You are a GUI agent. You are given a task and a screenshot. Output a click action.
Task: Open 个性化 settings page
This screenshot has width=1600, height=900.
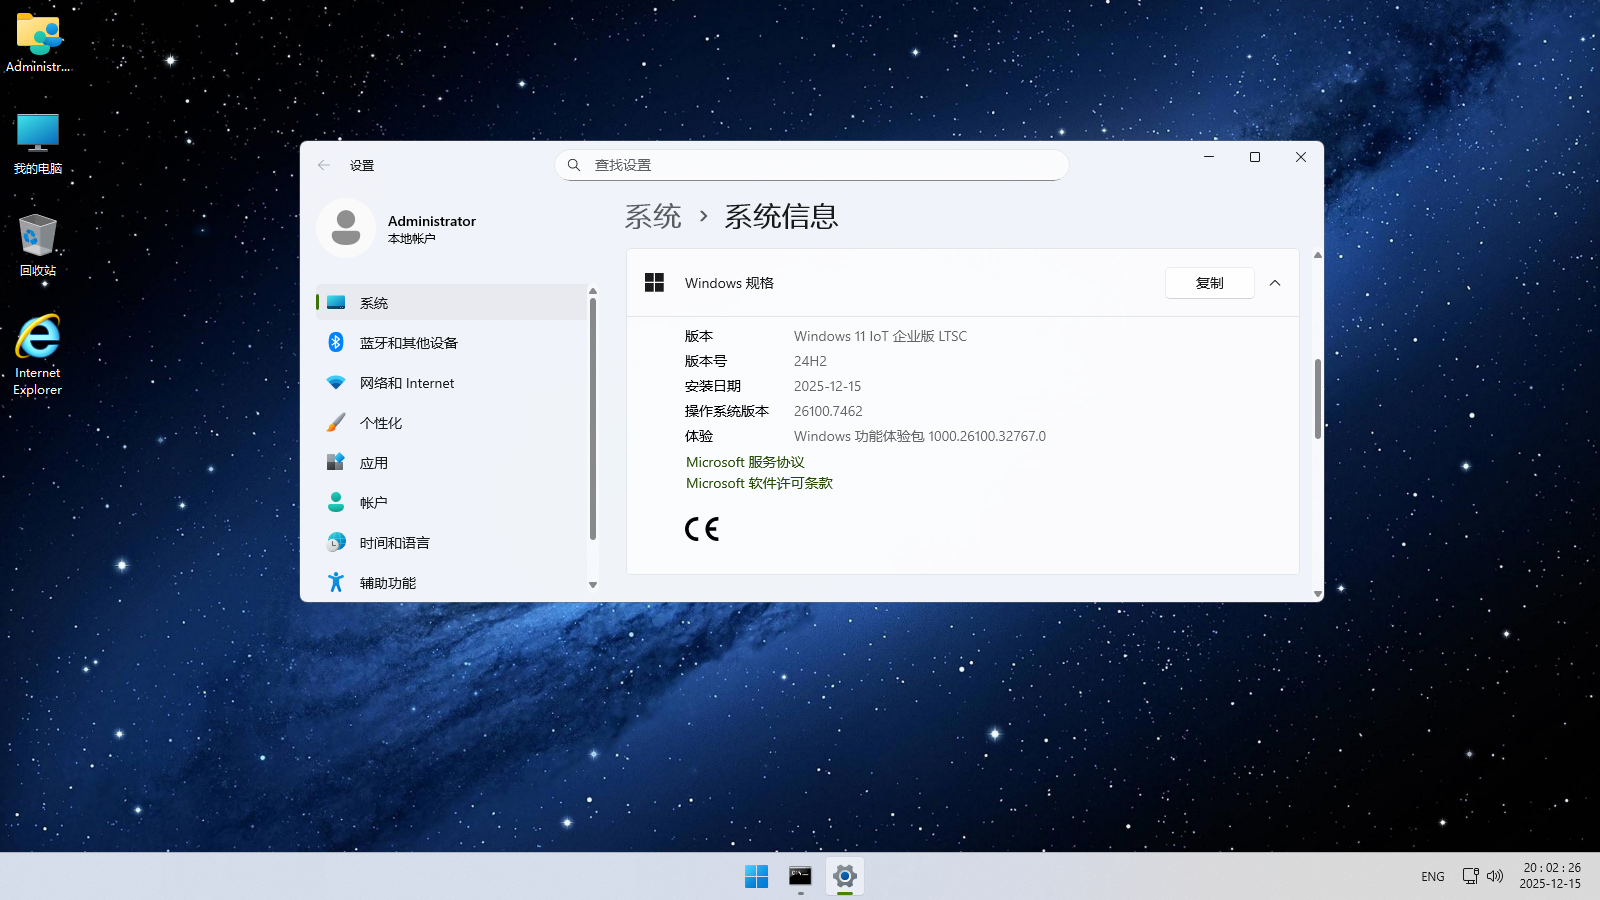(x=451, y=423)
